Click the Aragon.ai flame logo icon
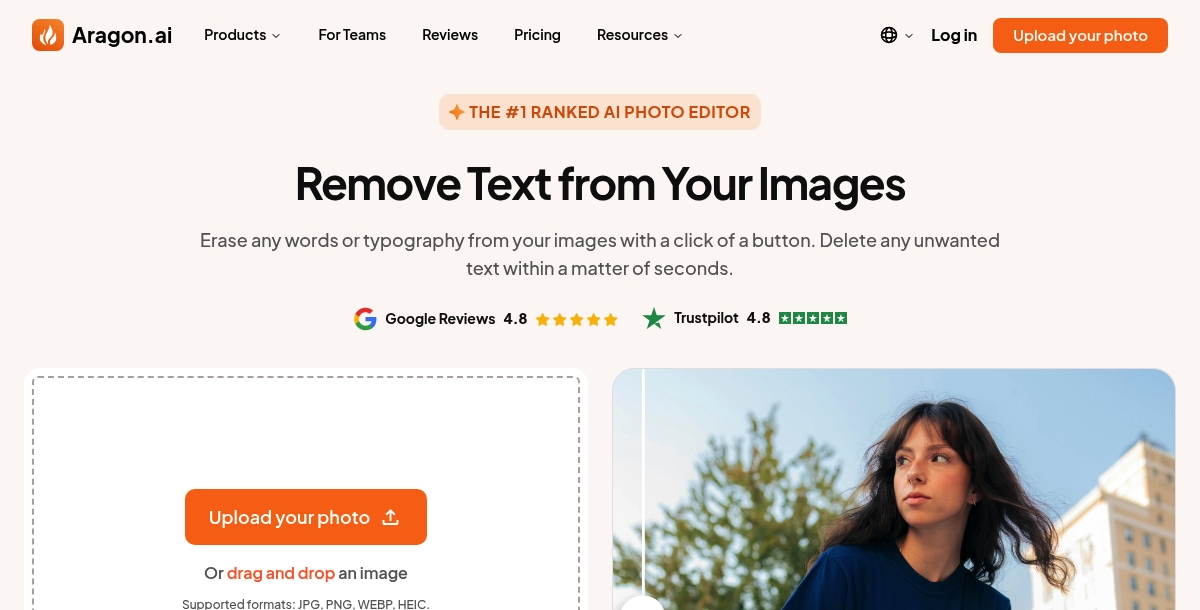The height and width of the screenshot is (610, 1200). [48, 34]
